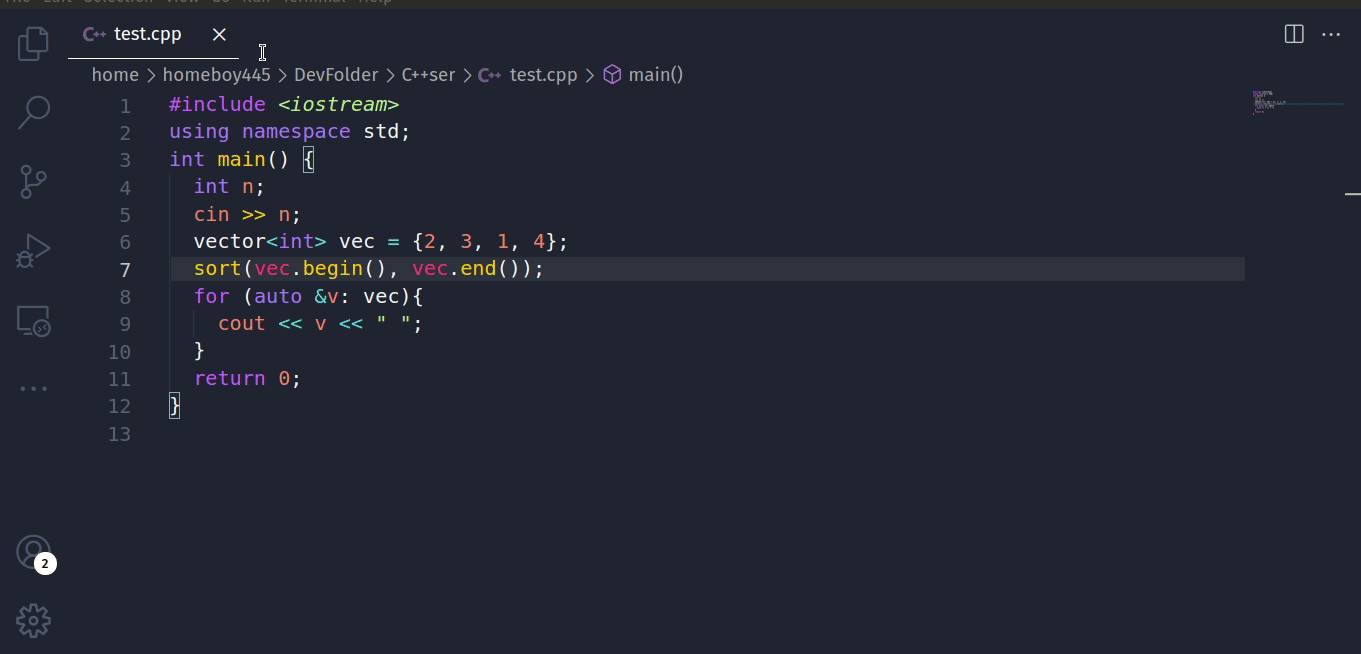This screenshot has width=1361, height=654.
Task: Click the C++ file icon on test.cpp tab
Action: [95, 34]
